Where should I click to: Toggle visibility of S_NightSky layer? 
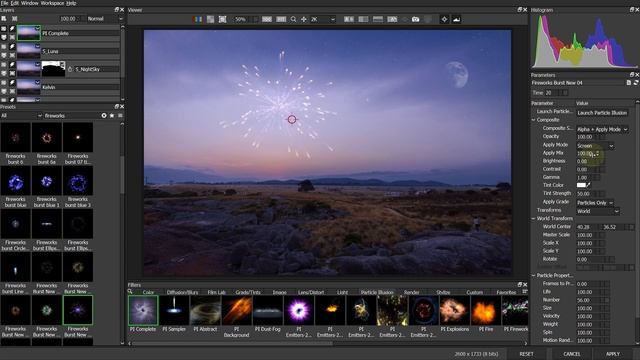coord(4,64)
